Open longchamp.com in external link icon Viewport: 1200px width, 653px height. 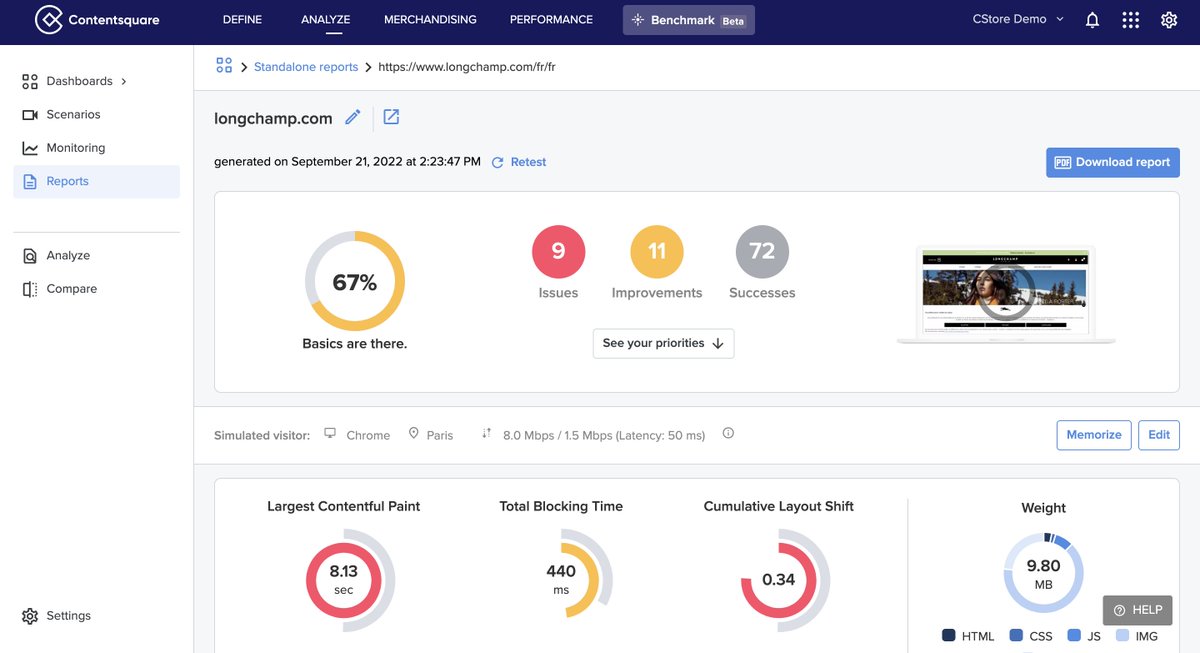point(391,117)
